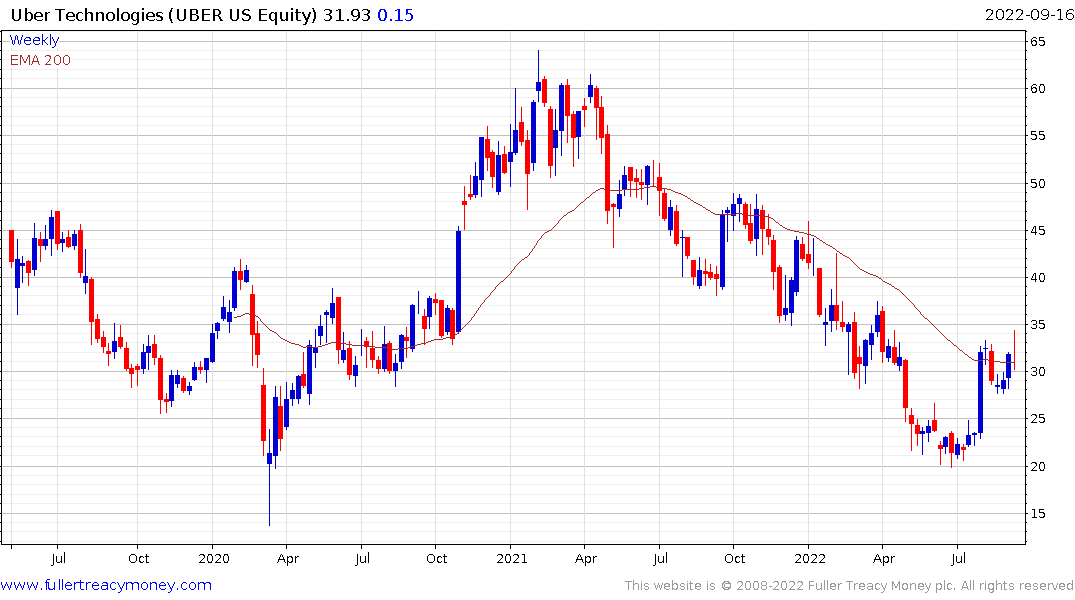Click the 2020 label on time axis
Viewport: 1075px width, 600px height.
213,558
